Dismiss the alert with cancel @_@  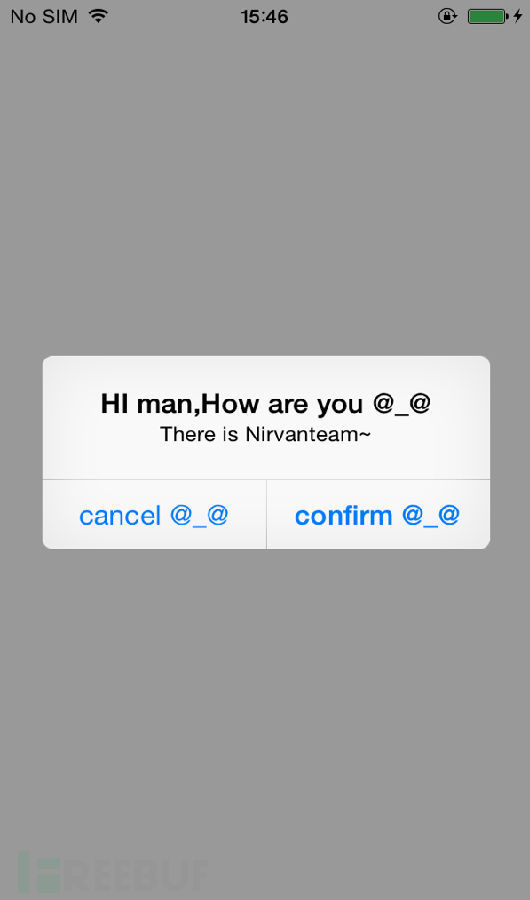(154, 514)
